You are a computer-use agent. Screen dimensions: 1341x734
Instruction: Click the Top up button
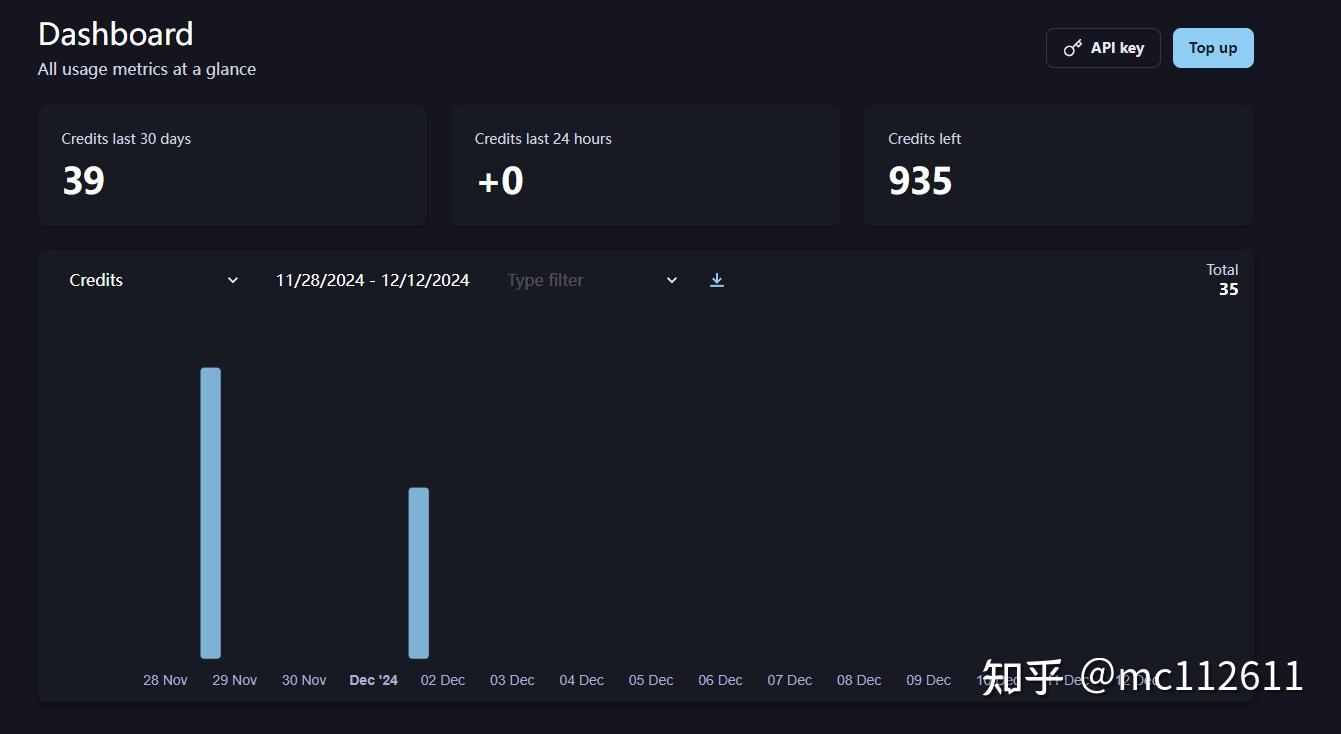coord(1212,47)
